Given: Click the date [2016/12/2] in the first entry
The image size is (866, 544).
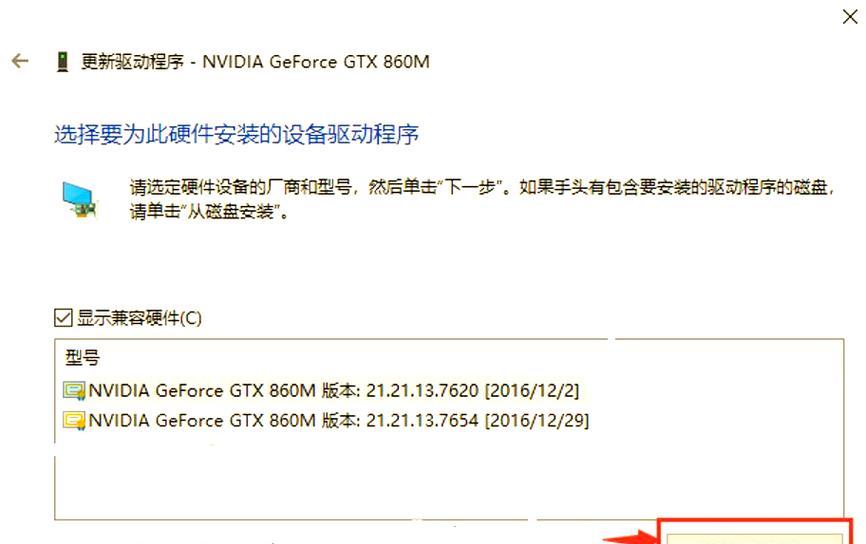Looking at the screenshot, I should 532,391.
